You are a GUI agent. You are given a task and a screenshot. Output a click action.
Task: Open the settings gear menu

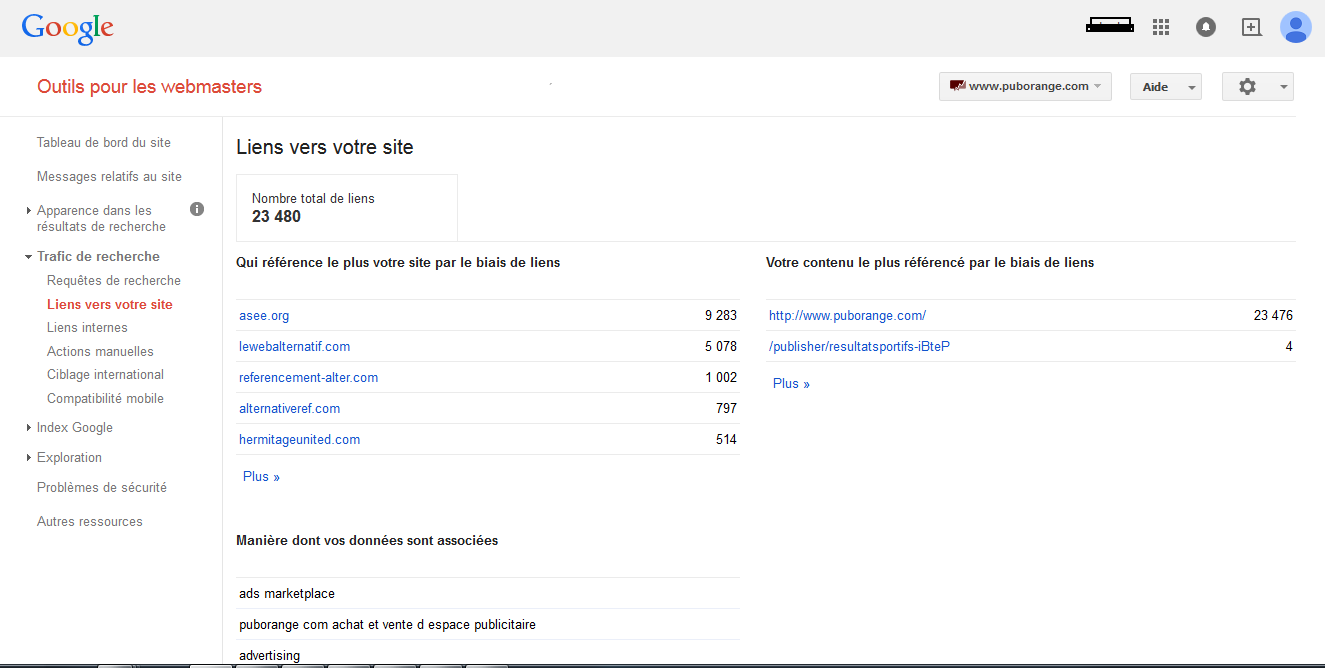pos(1257,87)
